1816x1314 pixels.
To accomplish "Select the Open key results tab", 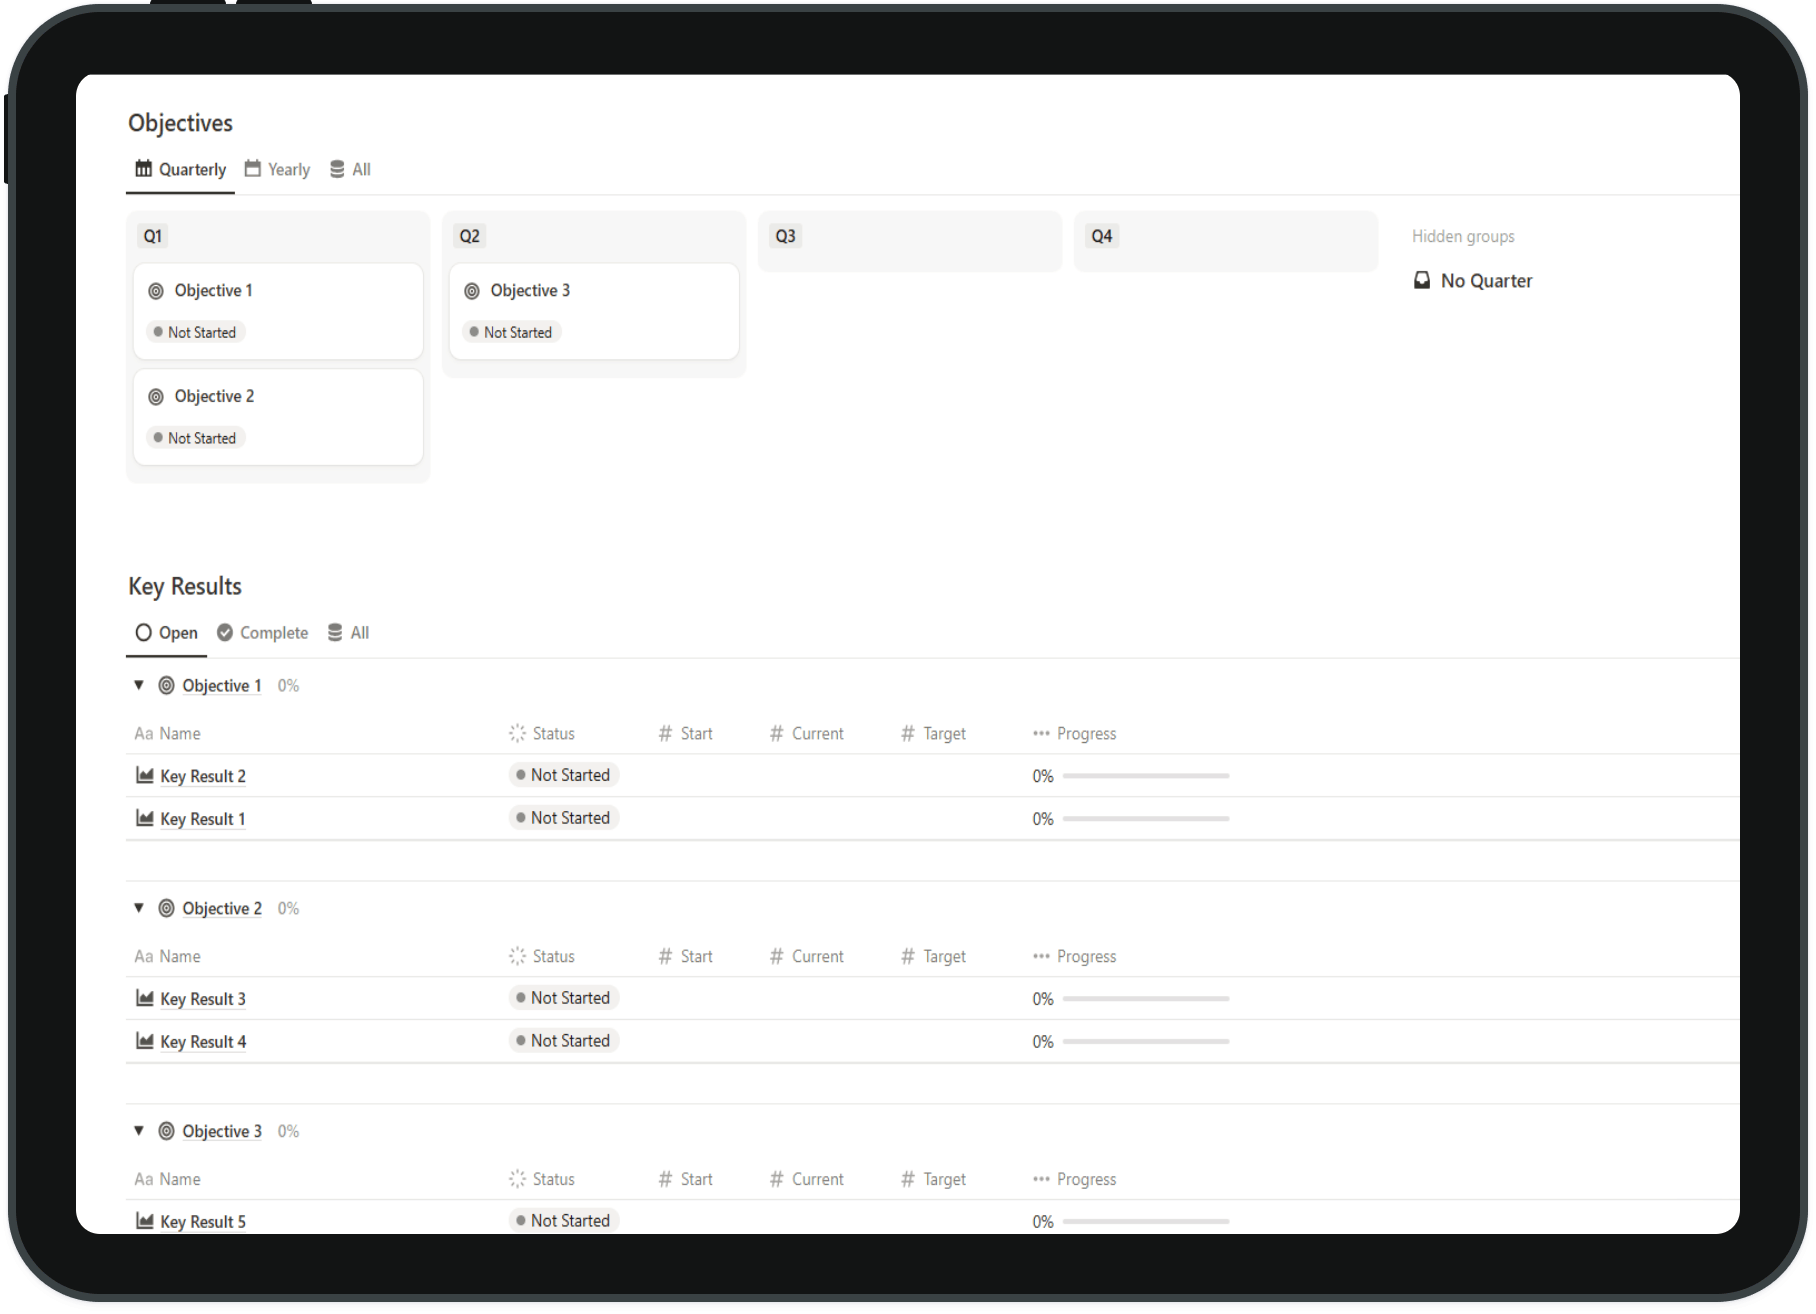I will coord(167,633).
